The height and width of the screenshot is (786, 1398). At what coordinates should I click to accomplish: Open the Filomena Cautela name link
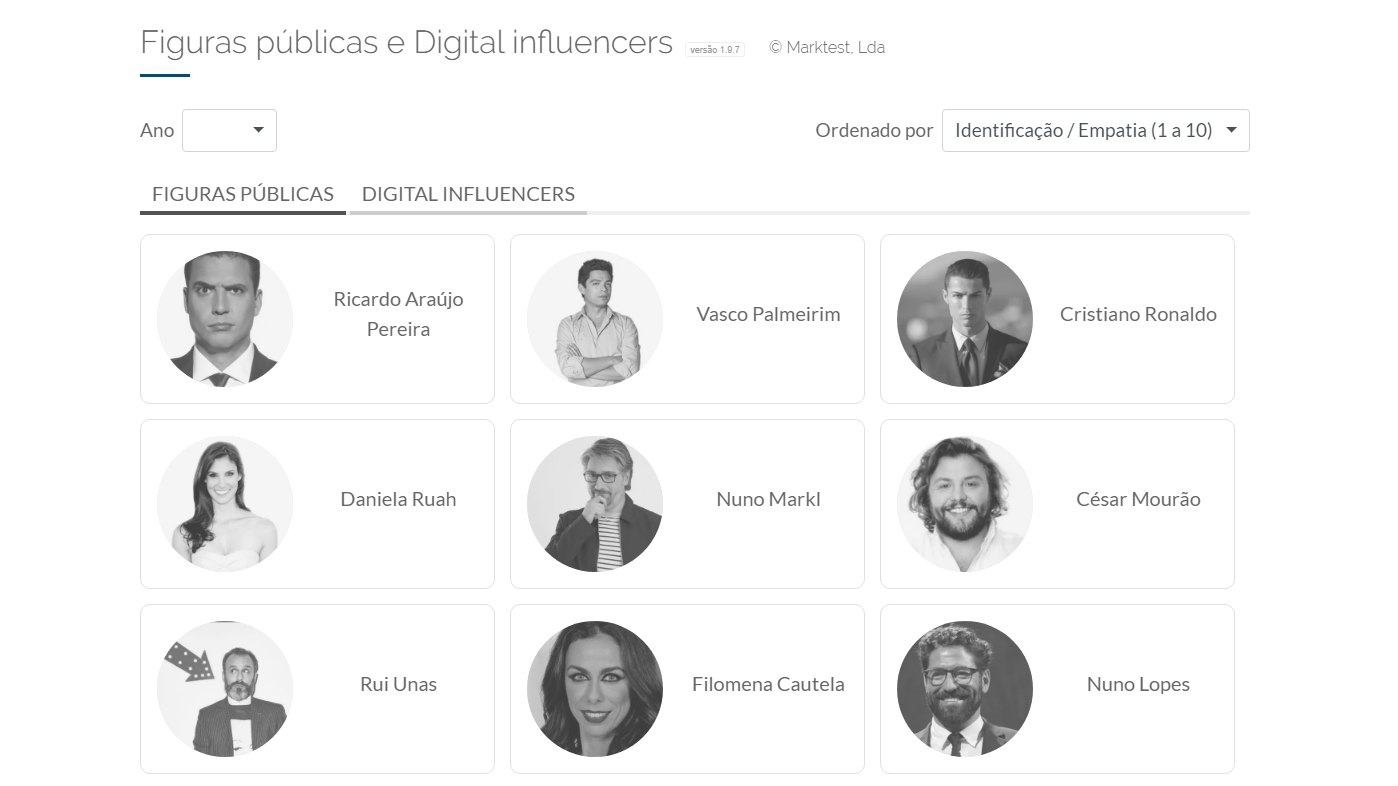tap(768, 684)
